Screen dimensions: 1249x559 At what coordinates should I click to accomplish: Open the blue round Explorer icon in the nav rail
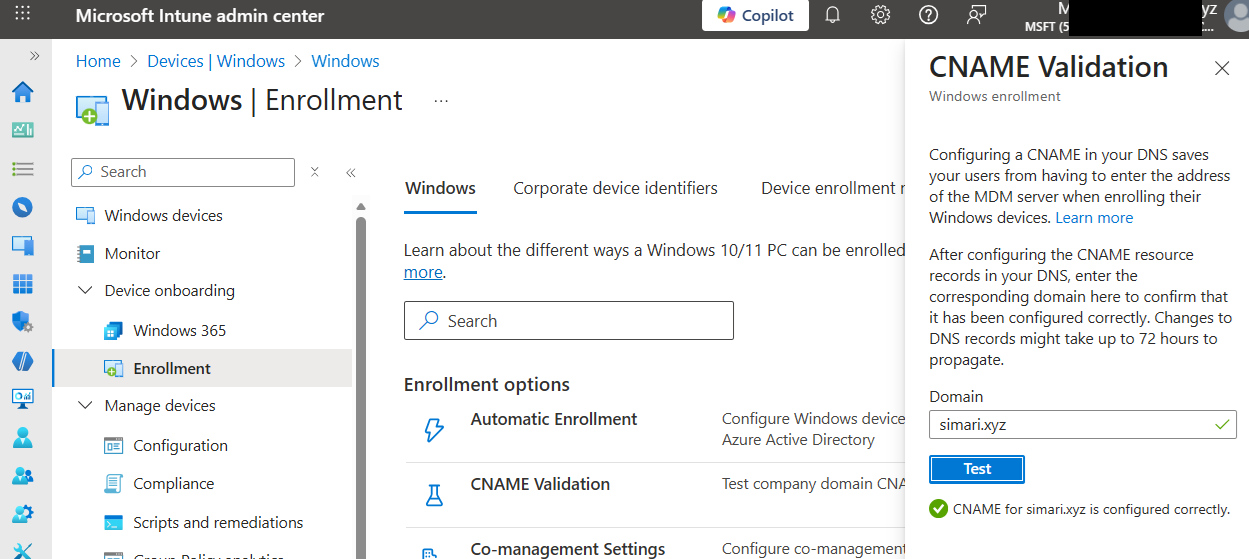tap(22, 207)
